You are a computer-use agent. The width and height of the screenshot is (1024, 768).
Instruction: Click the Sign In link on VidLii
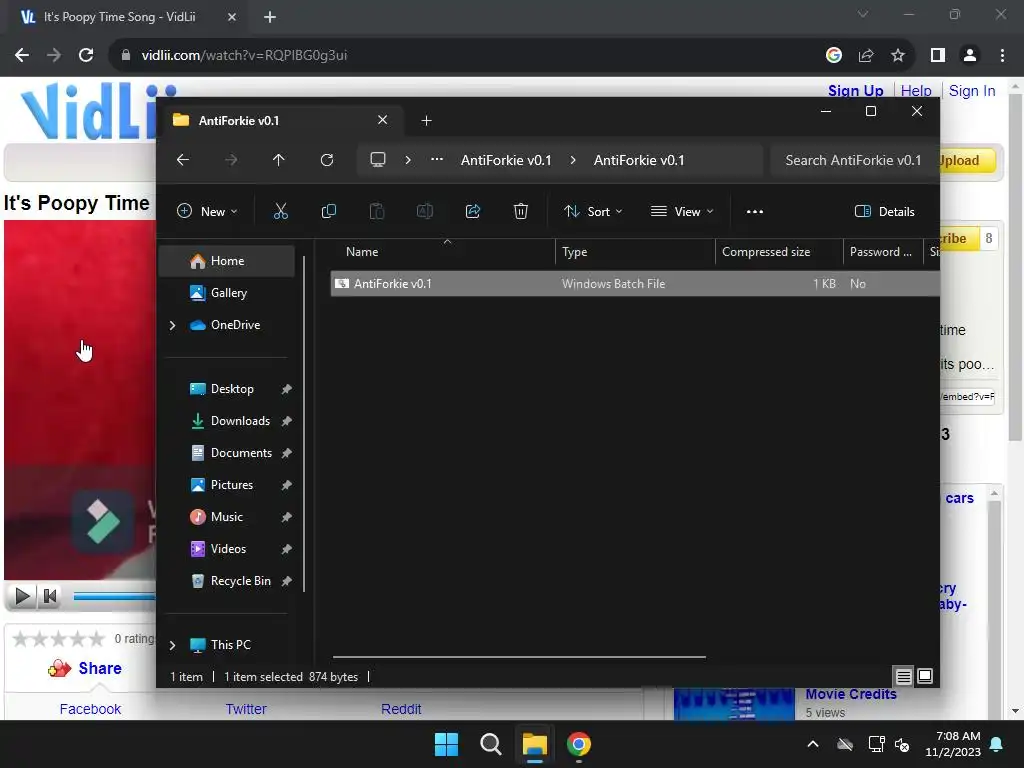(972, 91)
